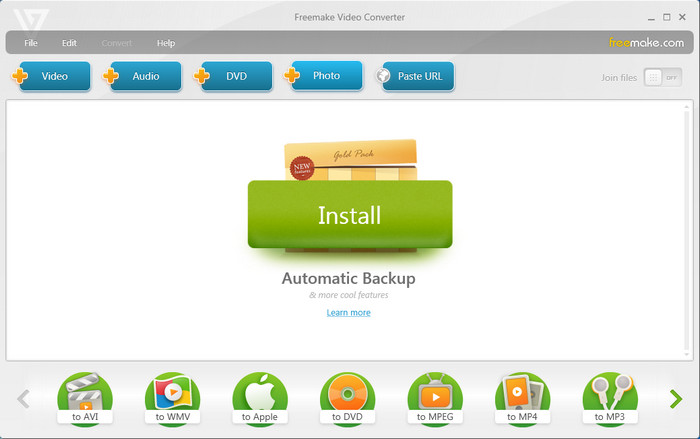Choose the to AVI output format
This screenshot has height=439, width=700.
[x=85, y=399]
